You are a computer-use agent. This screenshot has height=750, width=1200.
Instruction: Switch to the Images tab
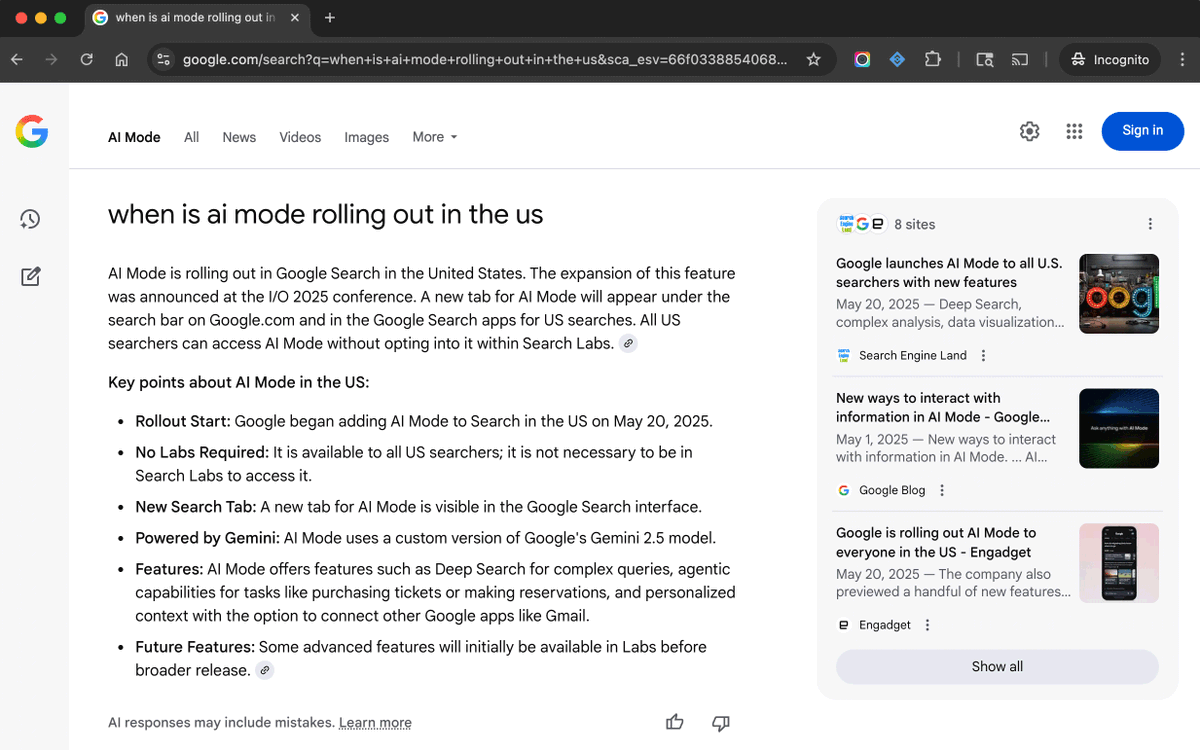(366, 137)
